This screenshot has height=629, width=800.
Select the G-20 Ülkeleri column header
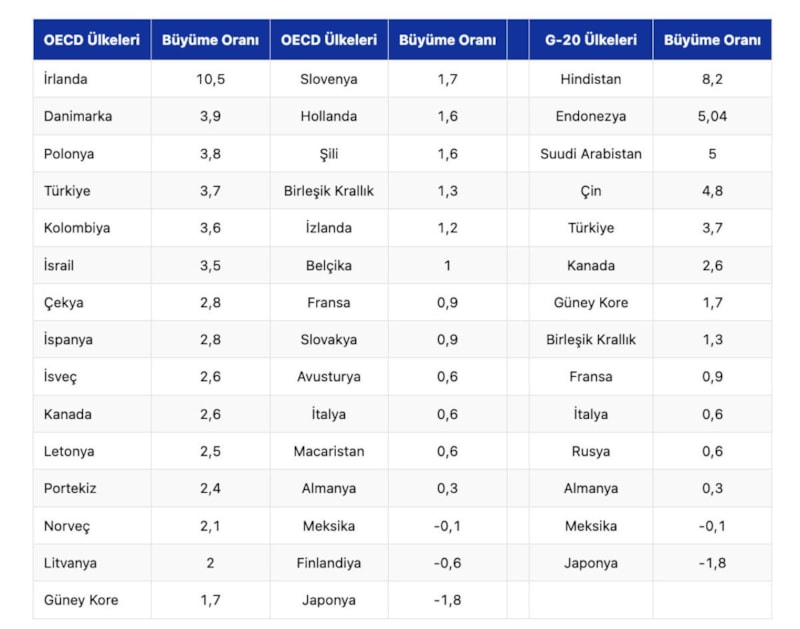[x=591, y=40]
